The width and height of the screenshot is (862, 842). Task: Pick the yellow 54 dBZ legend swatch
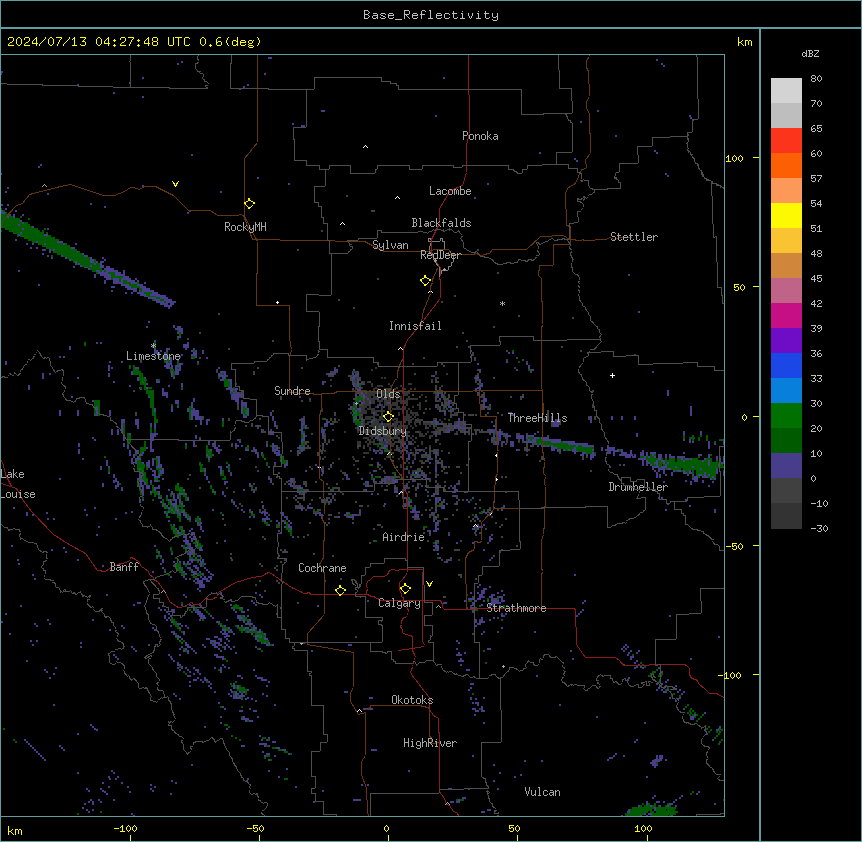[x=786, y=215]
